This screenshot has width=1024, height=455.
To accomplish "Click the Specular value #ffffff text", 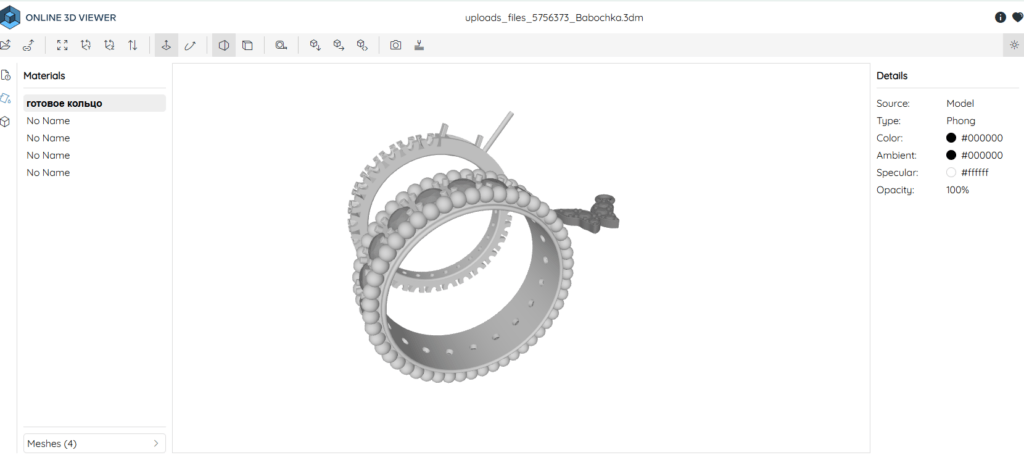I will 975,172.
